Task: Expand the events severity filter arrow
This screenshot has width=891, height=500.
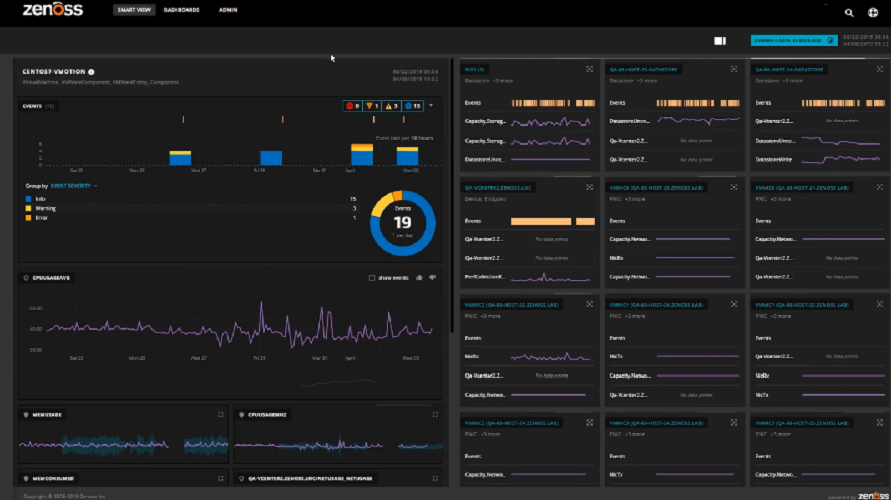Action: point(431,105)
